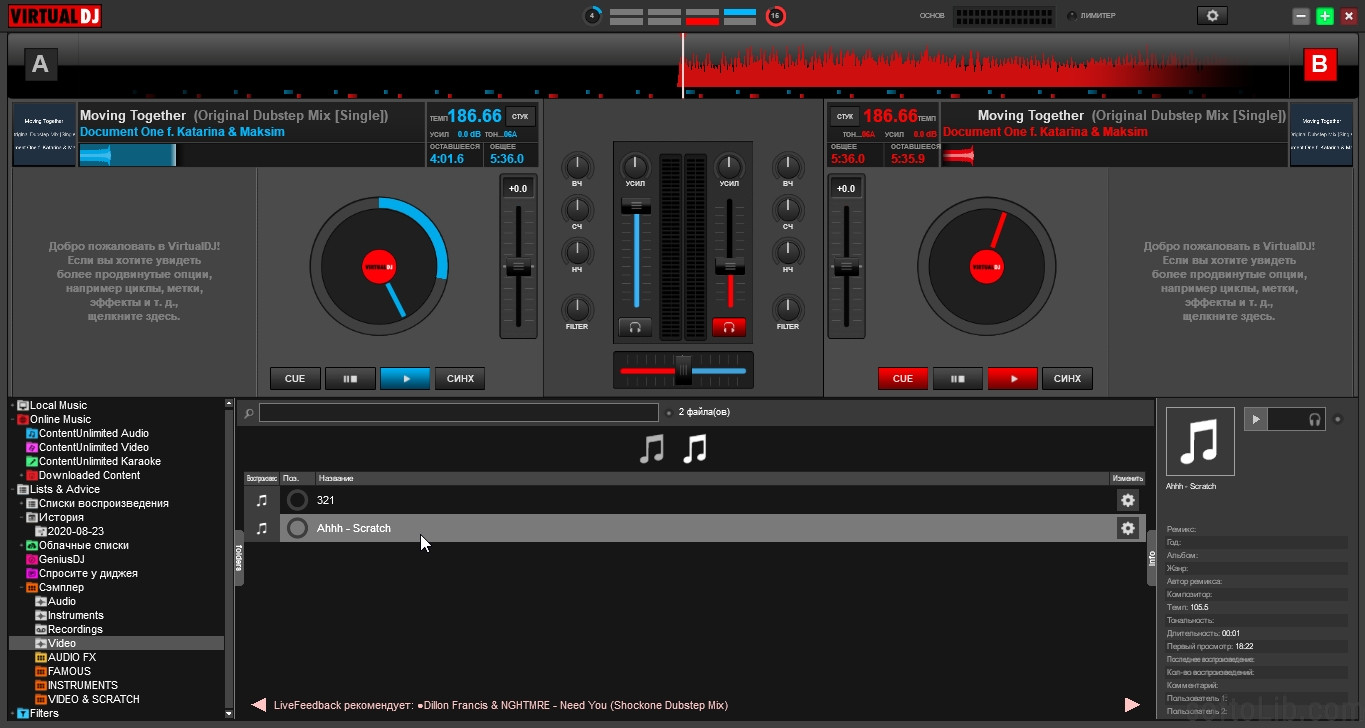The image size is (1365, 728).
Task: Open settings gear for sample 321
Action: [x=1128, y=500]
